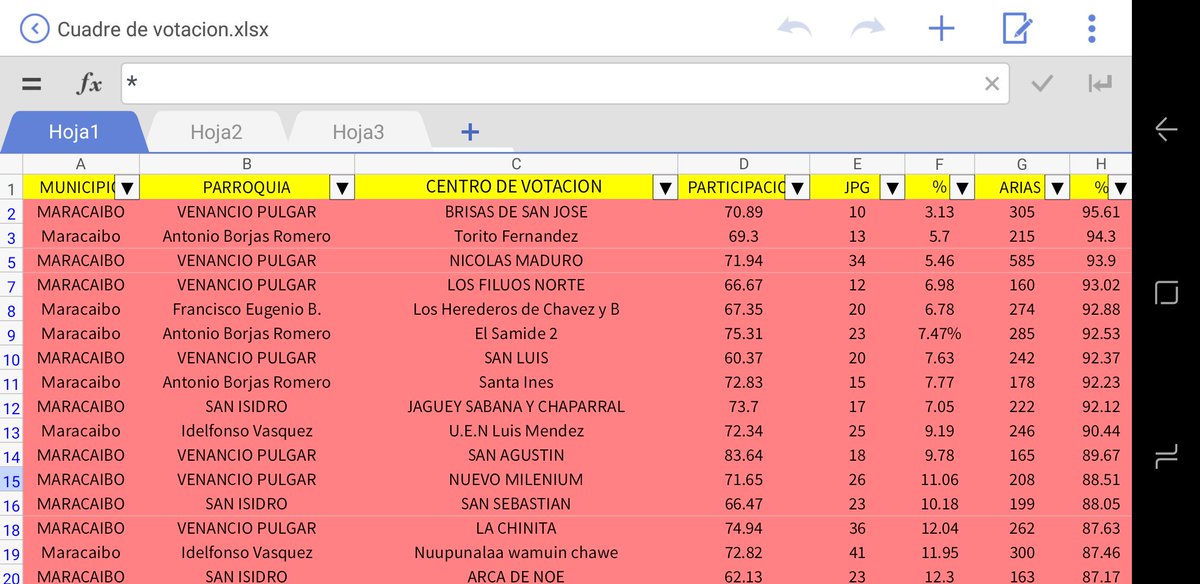Switch to the Hoja2 sheet tab
Image resolution: width=1200 pixels, height=584 pixels.
coord(216,131)
